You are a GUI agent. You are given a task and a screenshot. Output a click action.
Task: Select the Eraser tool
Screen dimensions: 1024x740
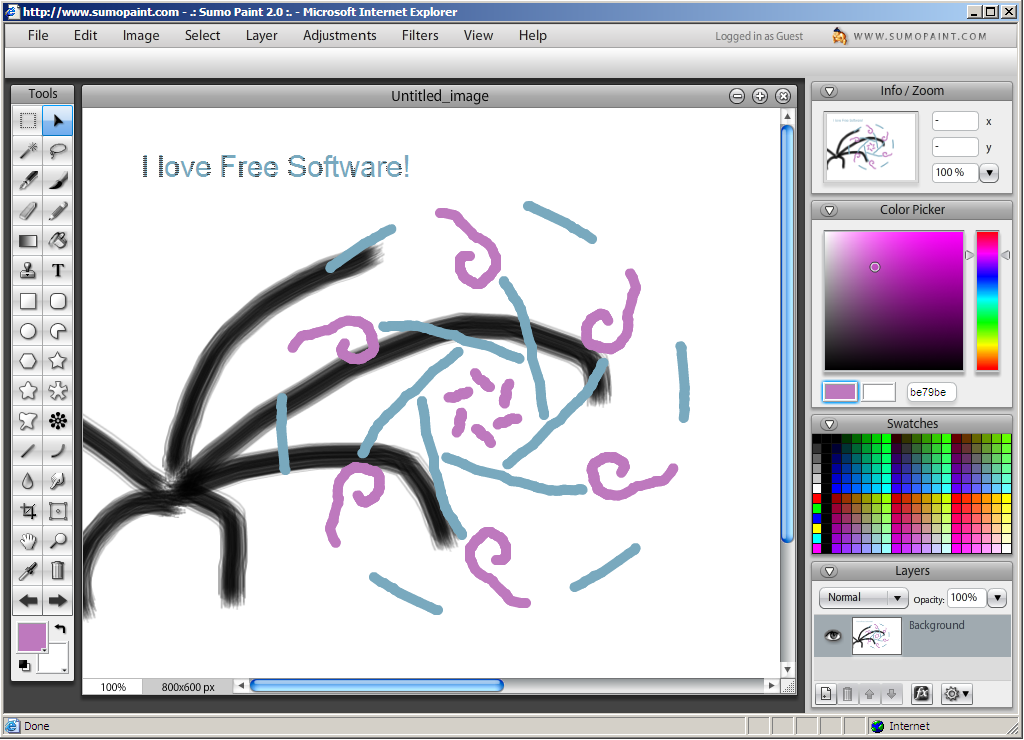(27, 211)
